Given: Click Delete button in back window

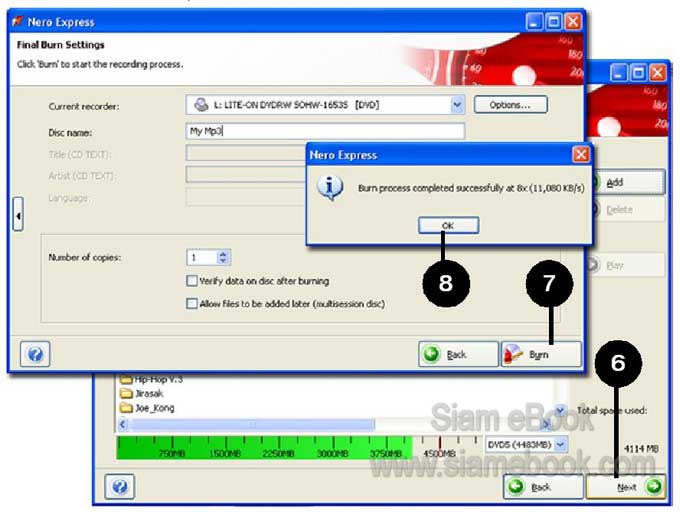Looking at the screenshot, I should point(626,210).
